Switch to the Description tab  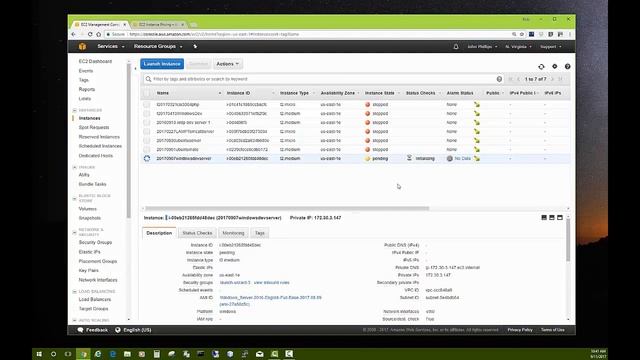(x=159, y=233)
